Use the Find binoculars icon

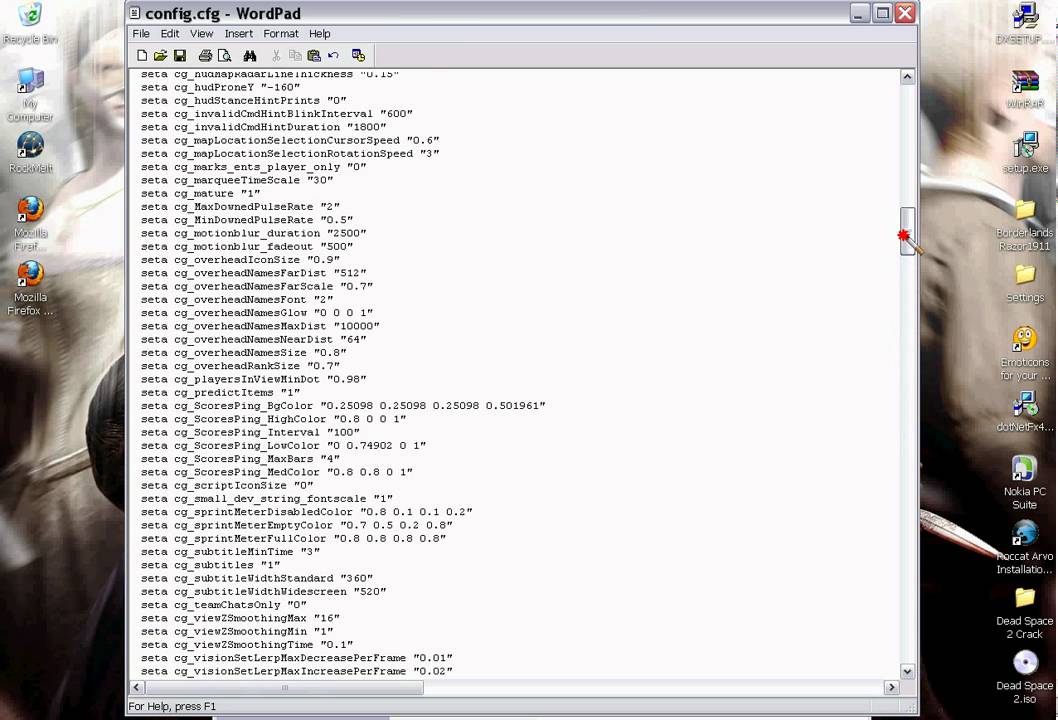[x=250, y=55]
